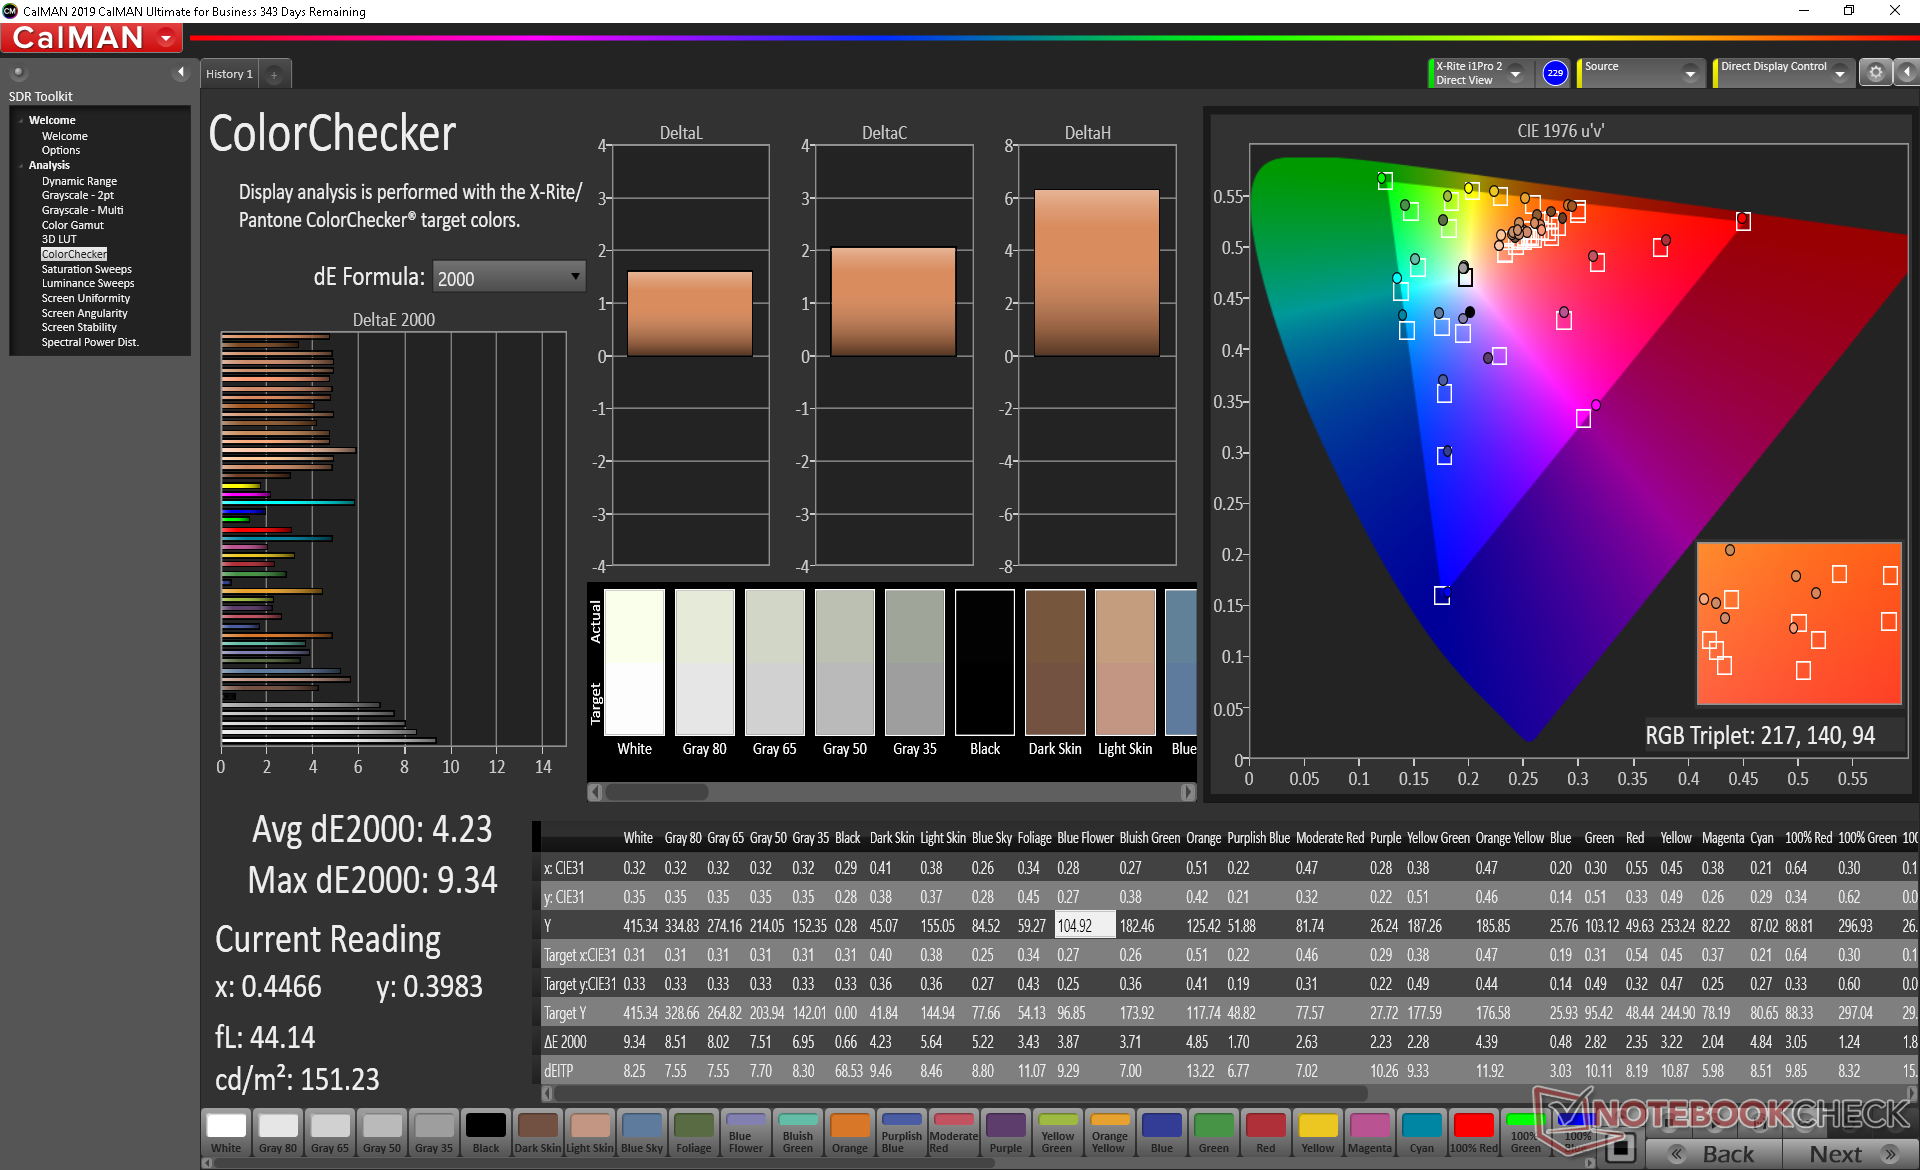Open the CalMAN logo main menu
This screenshot has width=1920, height=1170.
92,38
